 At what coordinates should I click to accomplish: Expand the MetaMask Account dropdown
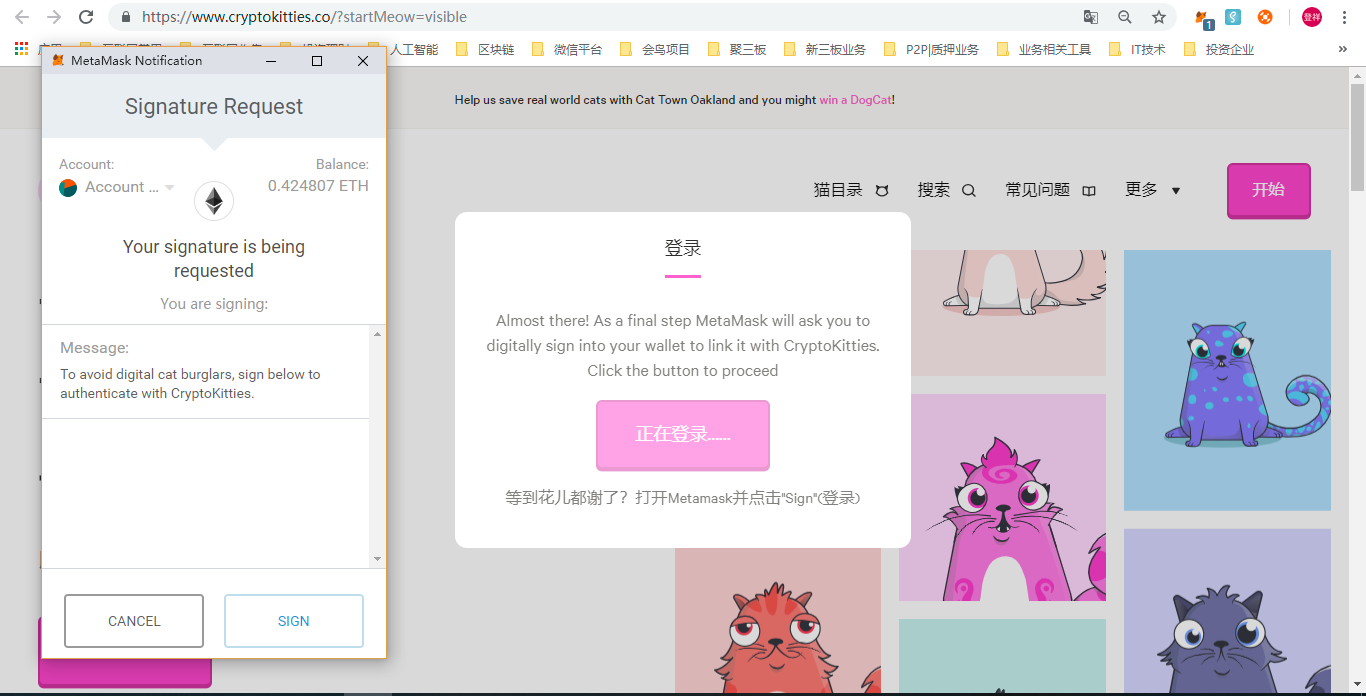(x=169, y=188)
